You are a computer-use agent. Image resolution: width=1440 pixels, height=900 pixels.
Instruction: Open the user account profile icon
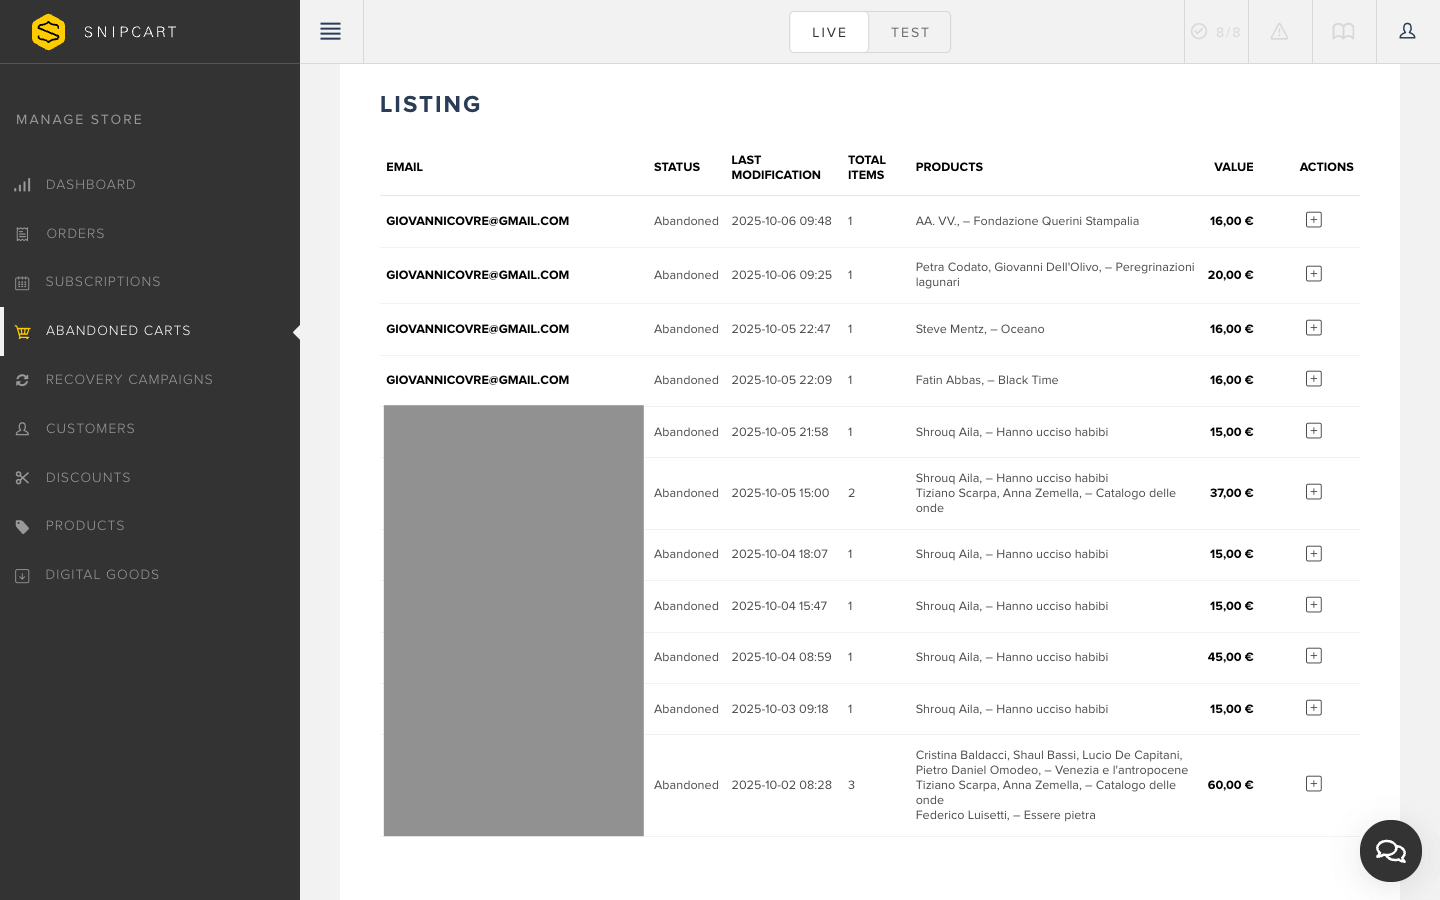(x=1407, y=32)
